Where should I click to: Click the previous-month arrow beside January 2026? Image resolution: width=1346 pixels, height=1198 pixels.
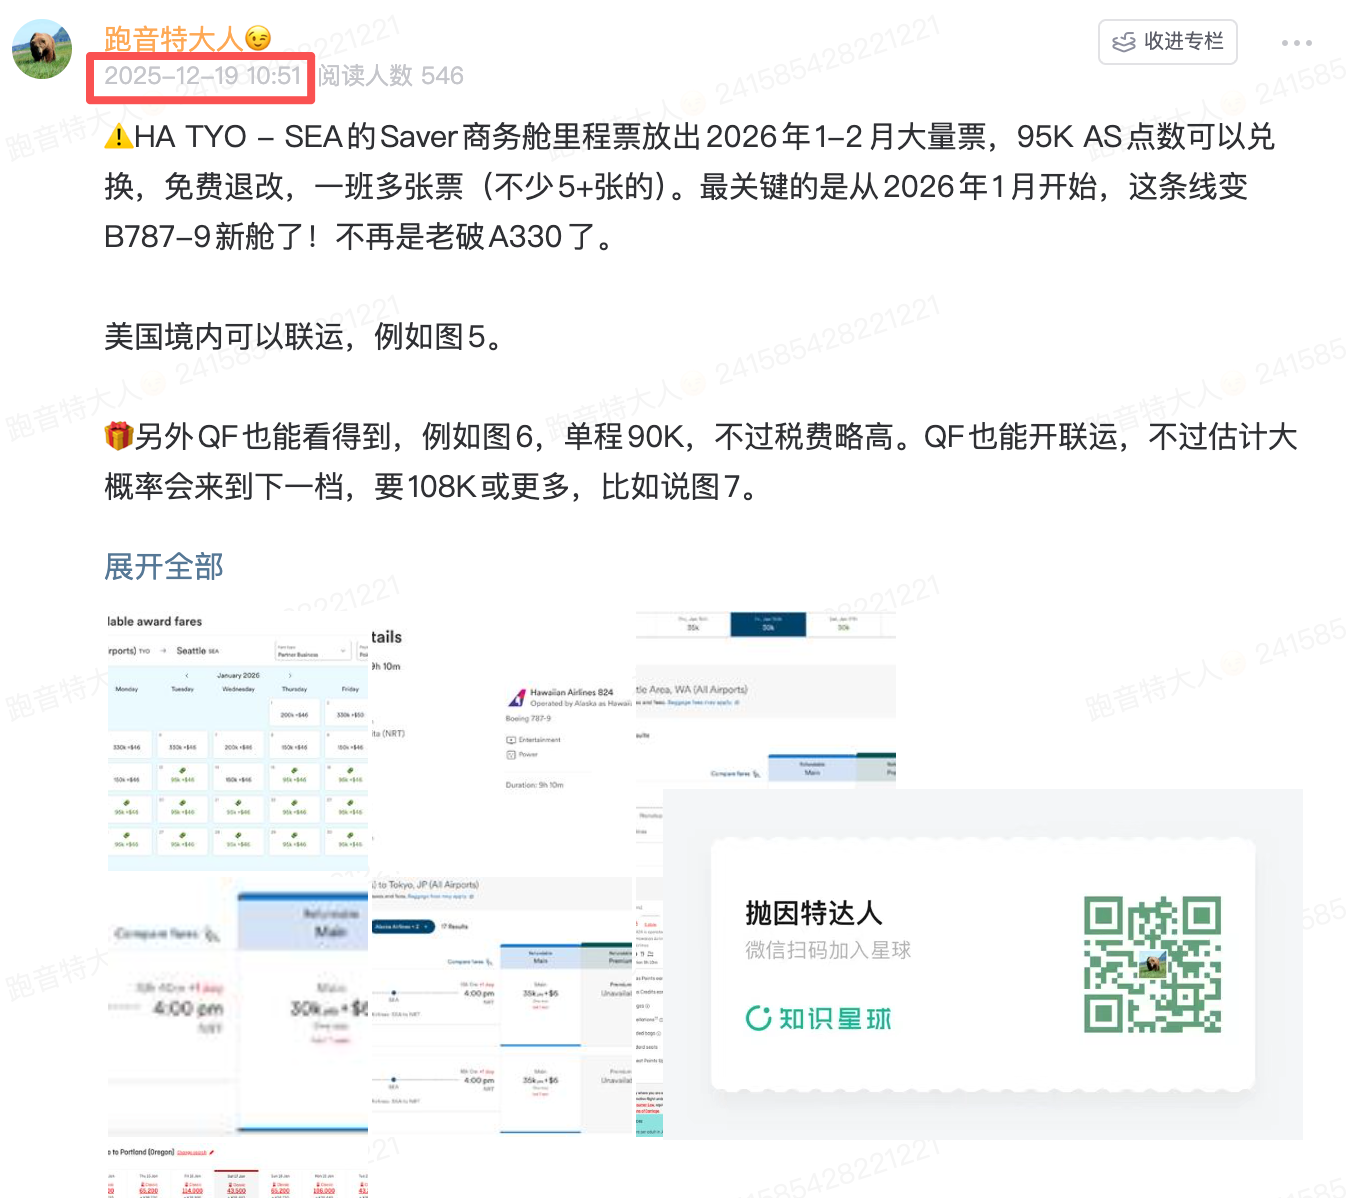pyautogui.click(x=187, y=675)
